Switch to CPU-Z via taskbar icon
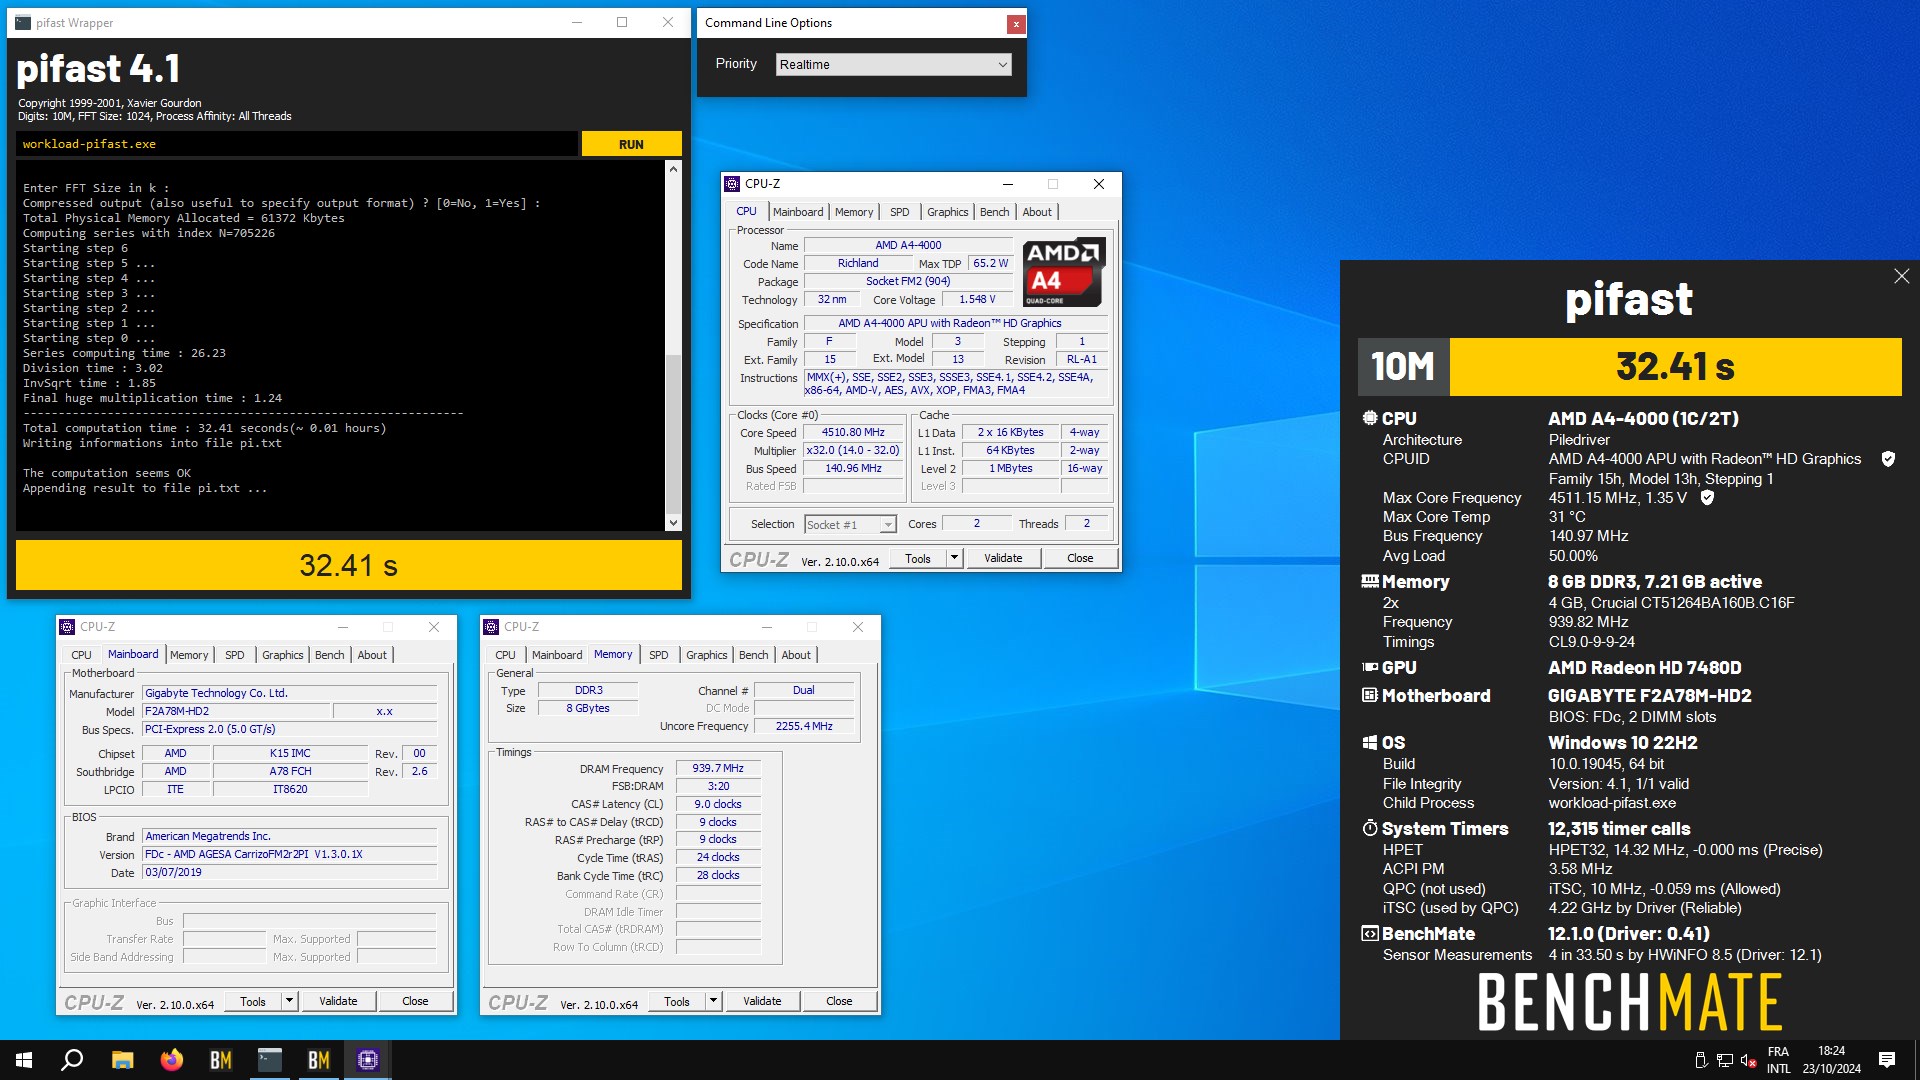Viewport: 1920px width, 1080px height. [x=368, y=1060]
